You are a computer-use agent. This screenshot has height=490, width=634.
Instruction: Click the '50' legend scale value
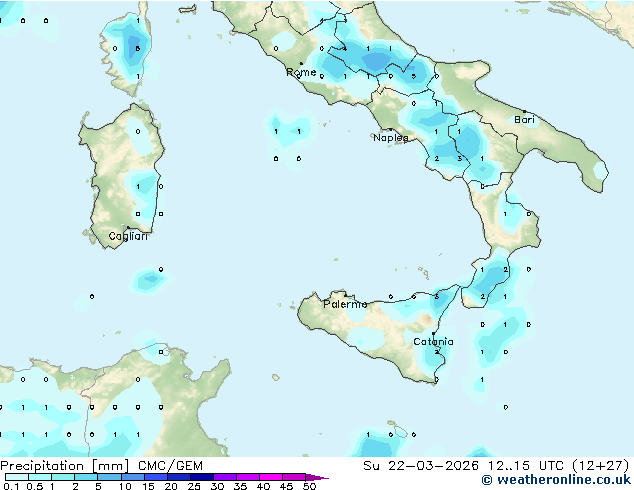coord(309,486)
